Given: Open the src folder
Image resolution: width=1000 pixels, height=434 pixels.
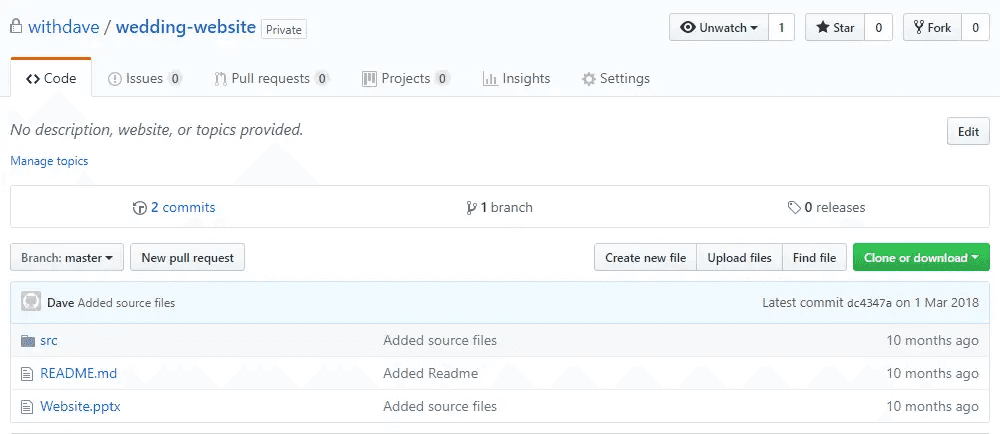Looking at the screenshot, I should (x=48, y=341).
